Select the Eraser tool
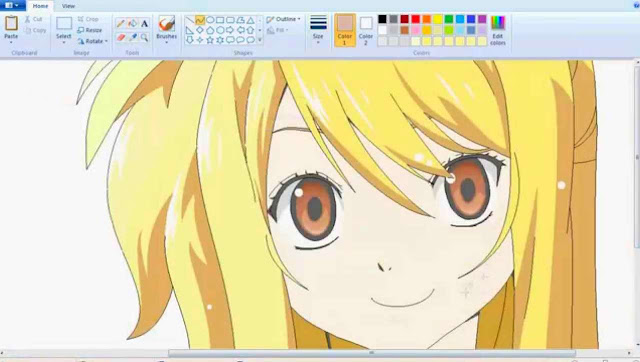Image resolution: width=640 pixels, height=362 pixels. 120,38
